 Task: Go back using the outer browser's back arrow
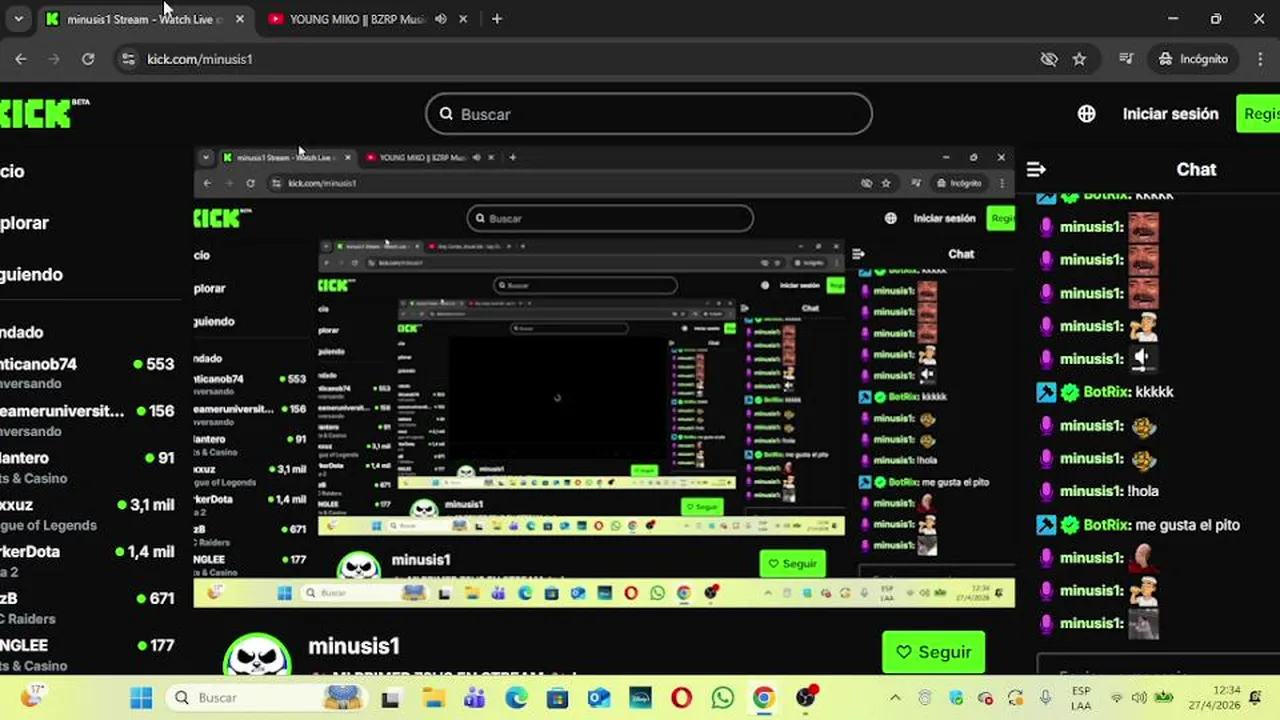point(21,59)
